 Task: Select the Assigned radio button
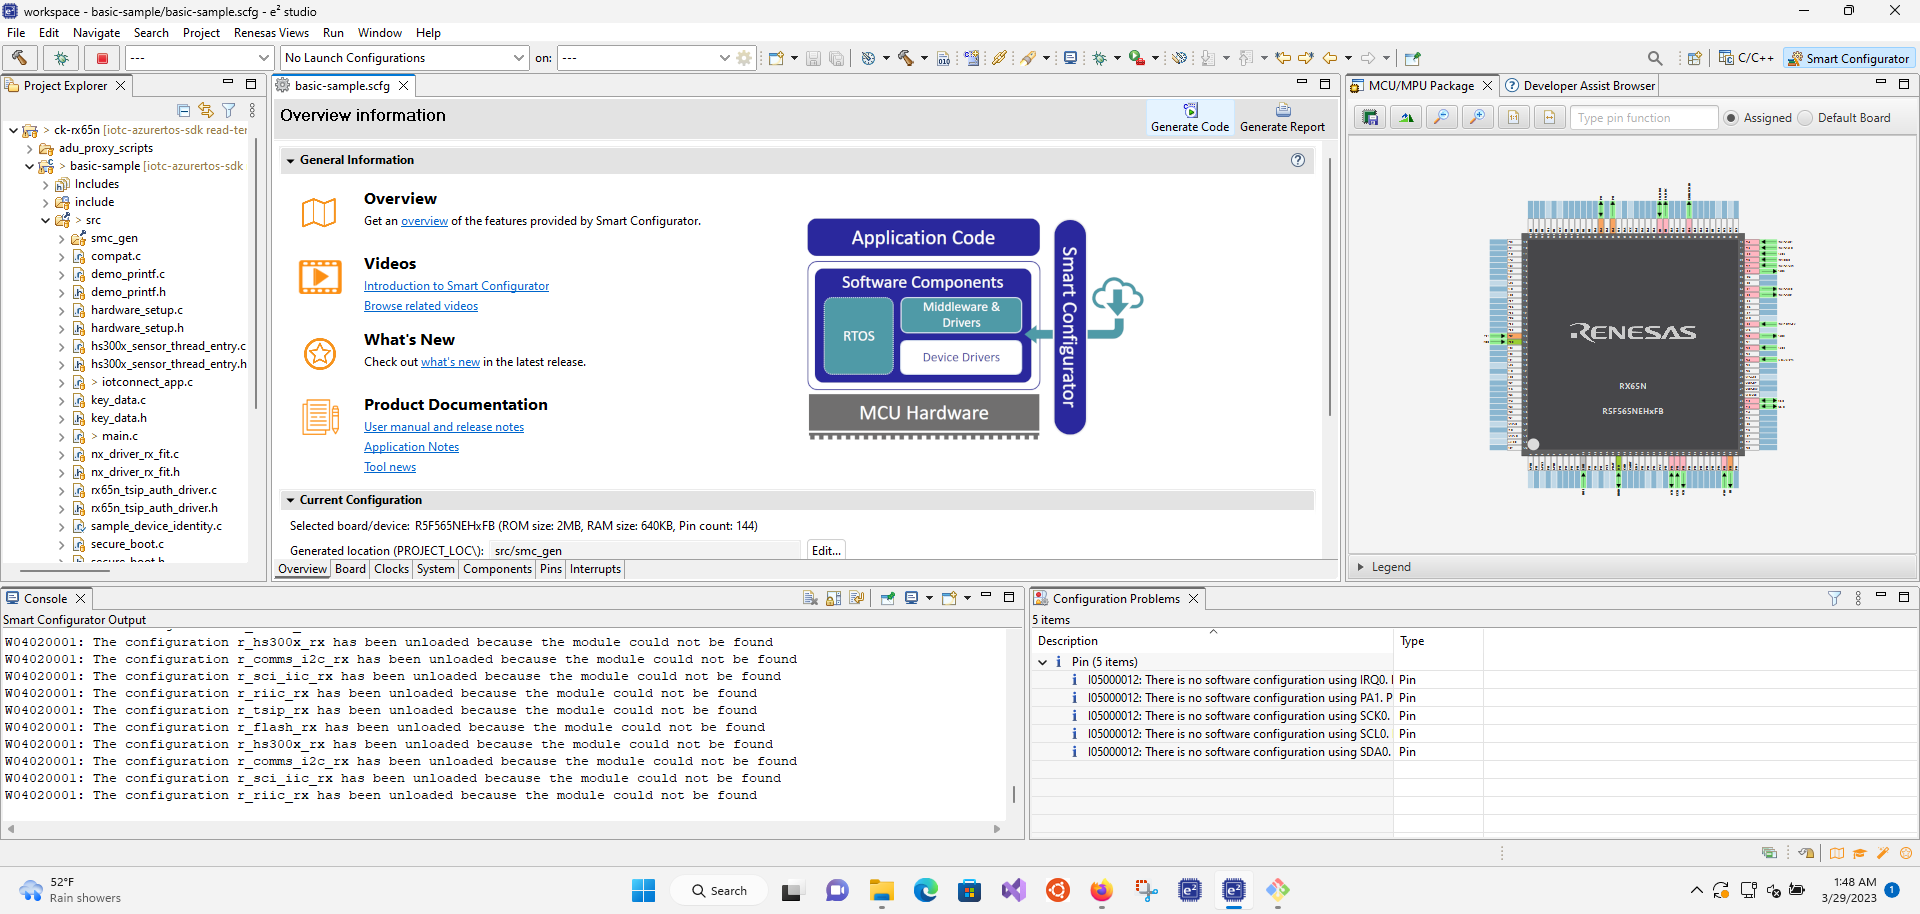pyautogui.click(x=1731, y=118)
